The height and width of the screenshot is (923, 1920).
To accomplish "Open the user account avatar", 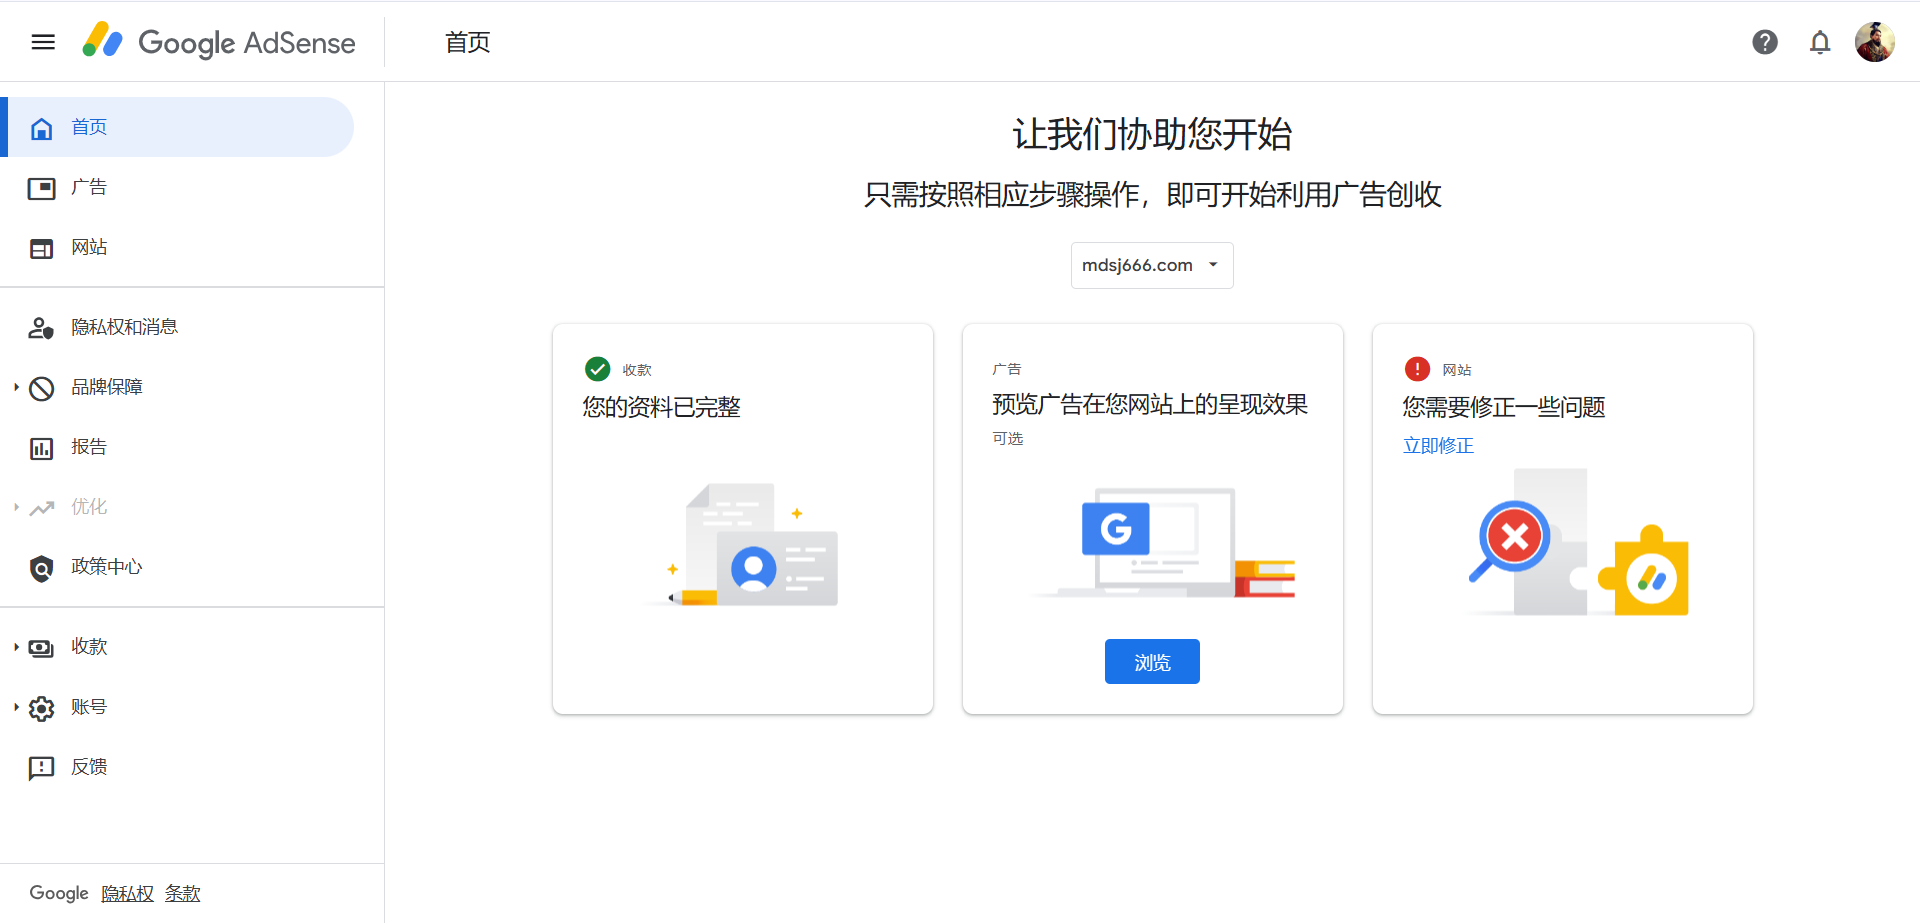I will (1875, 42).
